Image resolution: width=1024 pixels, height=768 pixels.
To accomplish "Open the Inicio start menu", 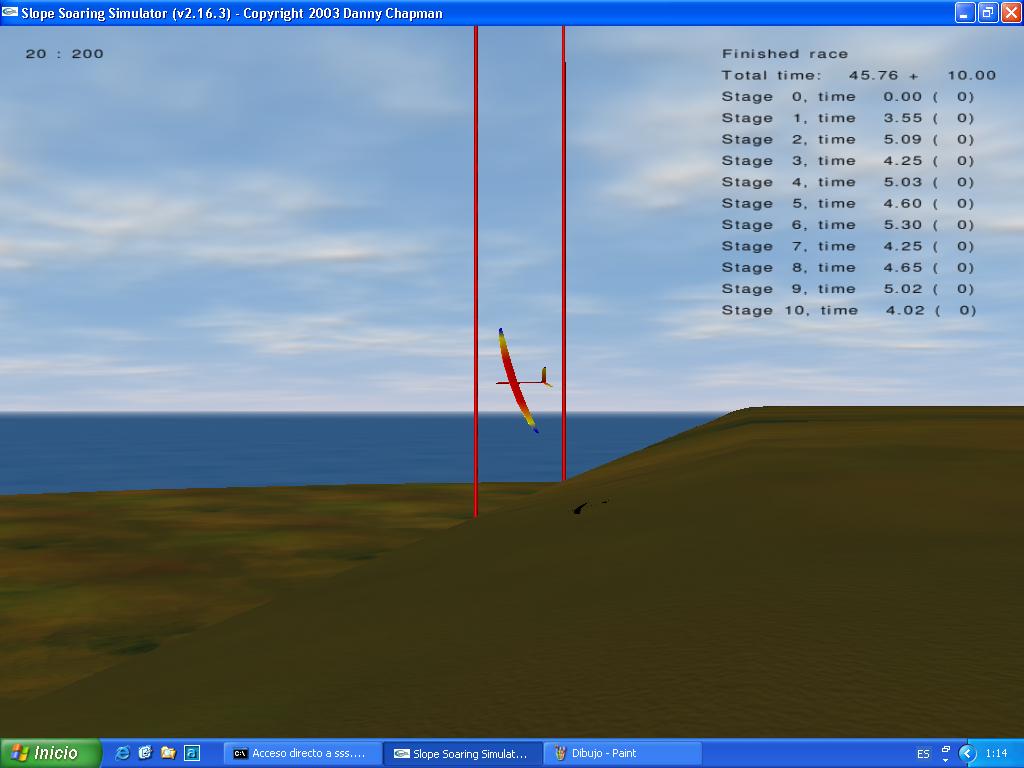I will pyautogui.click(x=50, y=753).
